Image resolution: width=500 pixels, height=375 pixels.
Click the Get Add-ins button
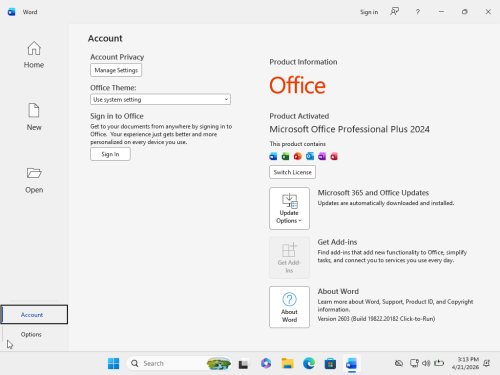(289, 258)
